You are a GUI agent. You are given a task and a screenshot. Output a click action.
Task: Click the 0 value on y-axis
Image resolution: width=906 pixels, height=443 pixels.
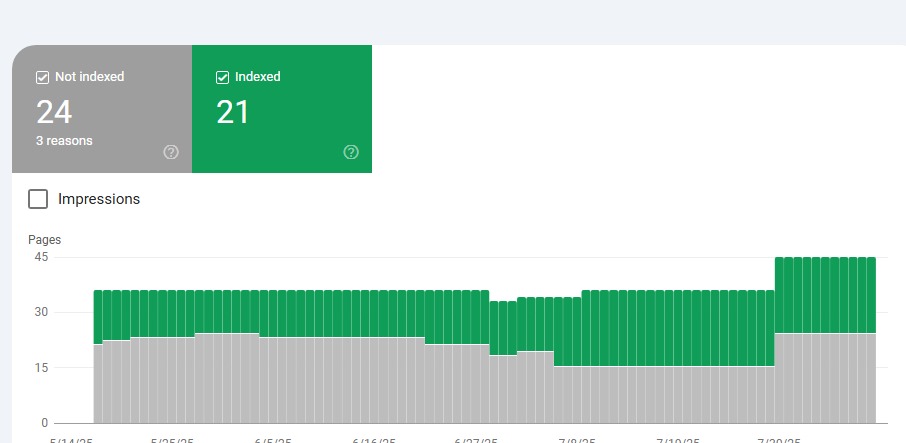(x=44, y=422)
